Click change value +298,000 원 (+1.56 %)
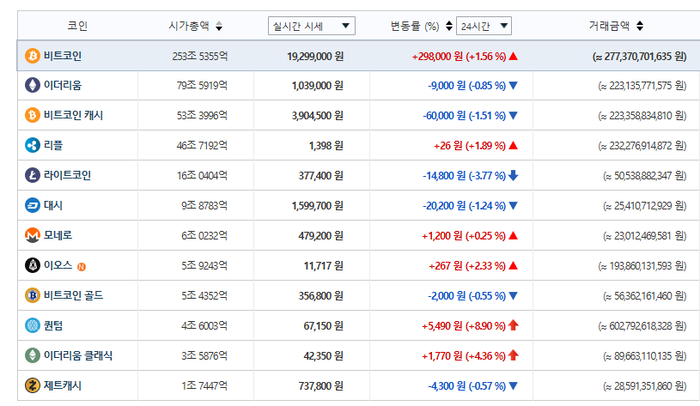The height and width of the screenshot is (406, 700). pos(459,56)
